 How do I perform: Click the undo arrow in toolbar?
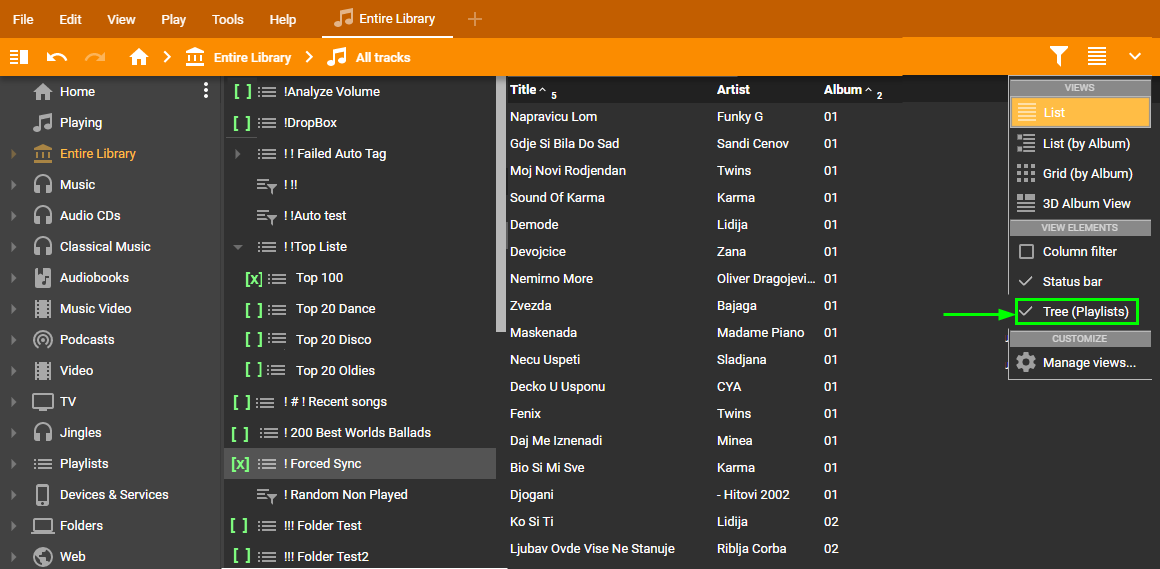tap(57, 57)
